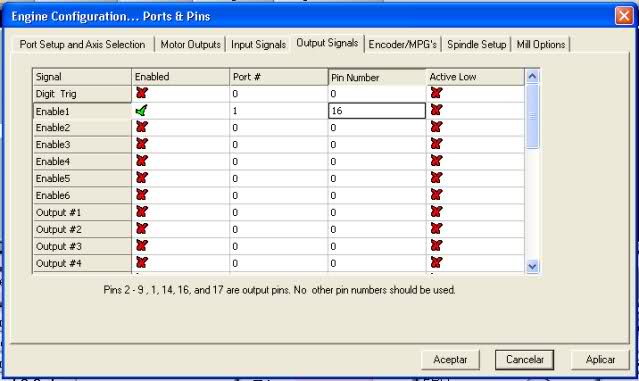
Task: Select the Output #2 signal label
Action: coord(82,229)
